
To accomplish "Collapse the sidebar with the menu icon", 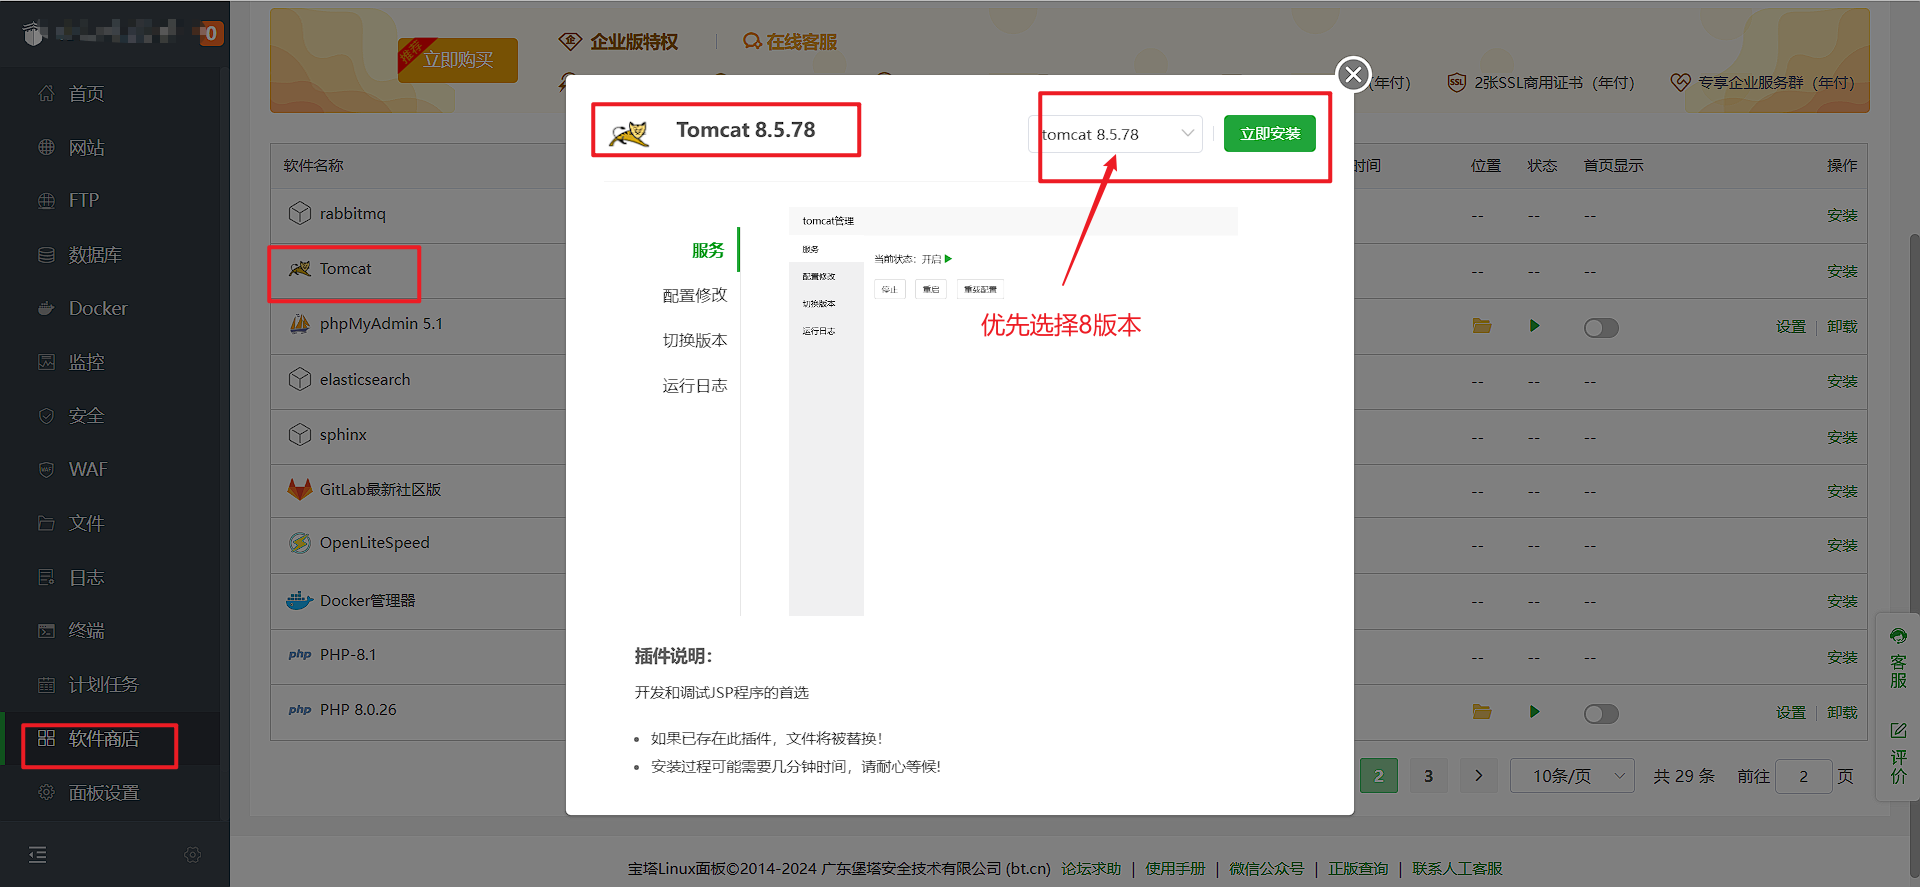I will (x=37, y=854).
